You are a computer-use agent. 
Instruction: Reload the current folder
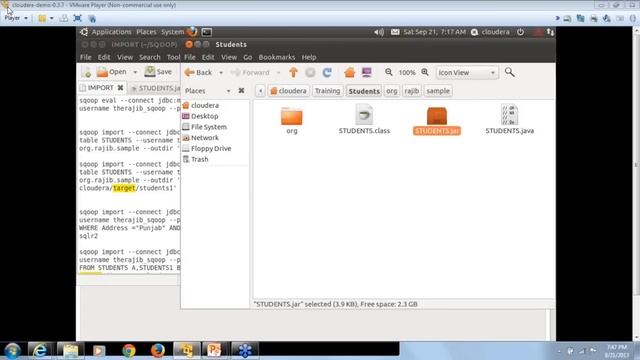coord(327,73)
